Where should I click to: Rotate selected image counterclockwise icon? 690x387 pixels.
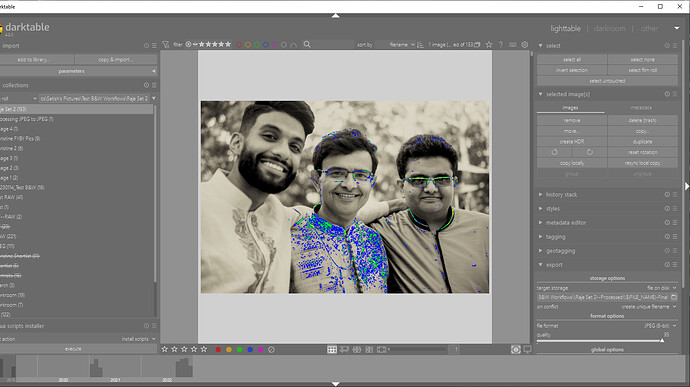click(x=554, y=152)
